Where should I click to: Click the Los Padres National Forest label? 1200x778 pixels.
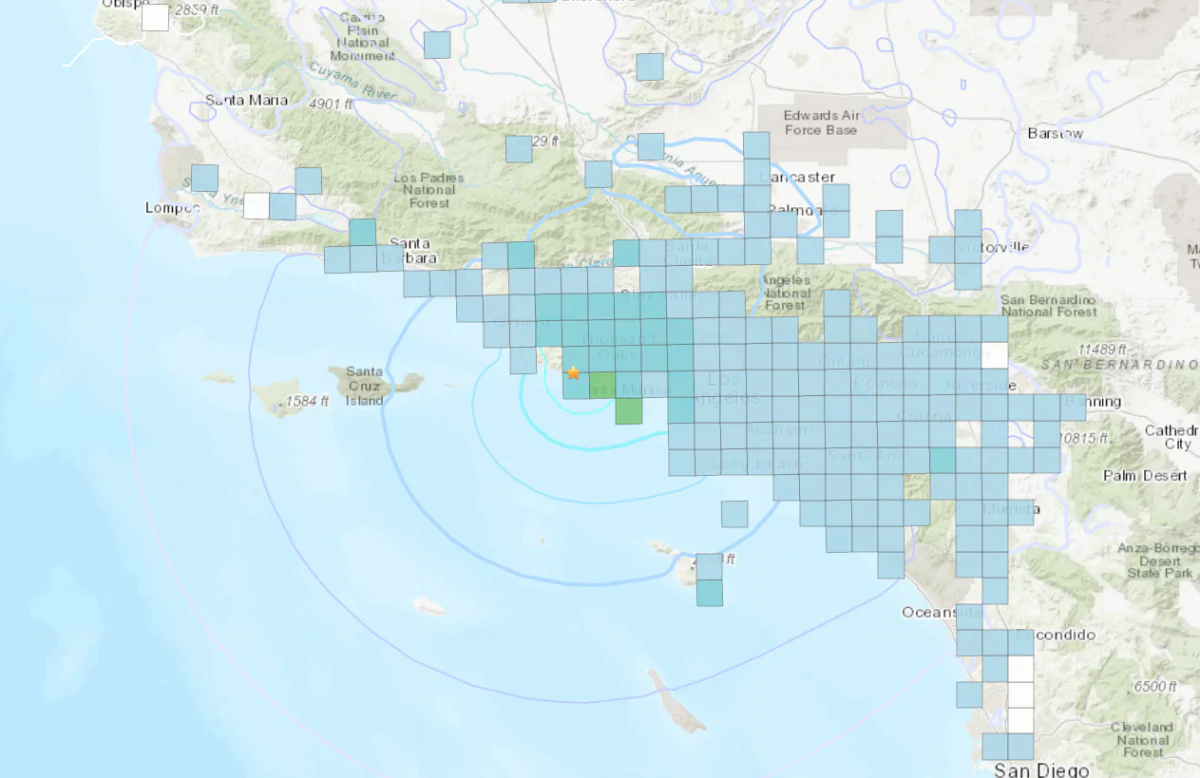431,190
